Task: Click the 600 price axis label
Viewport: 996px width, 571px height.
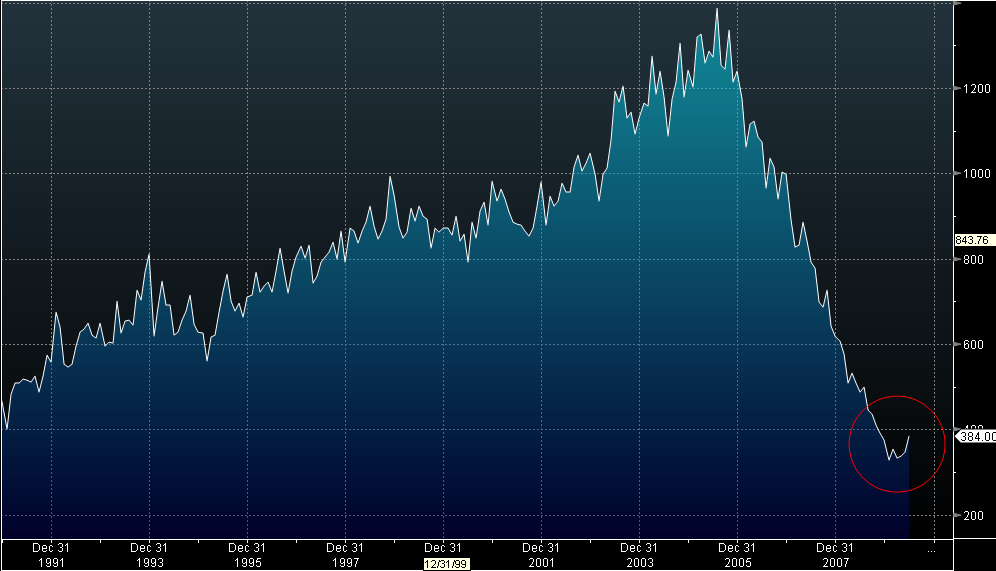Action: coord(972,345)
